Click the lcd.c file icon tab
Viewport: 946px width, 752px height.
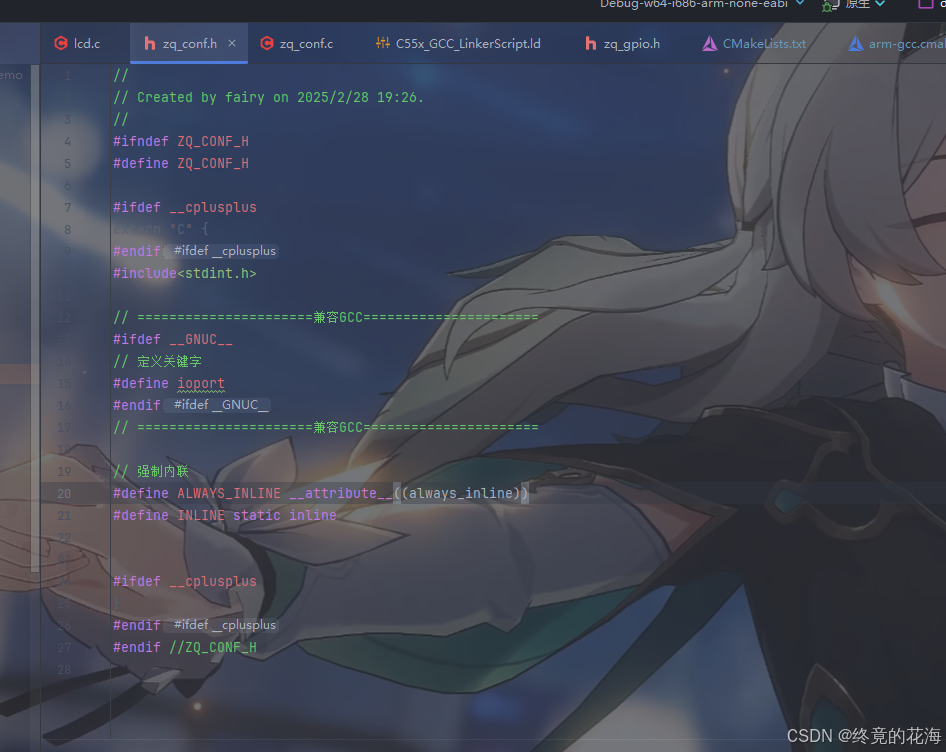[x=61, y=43]
